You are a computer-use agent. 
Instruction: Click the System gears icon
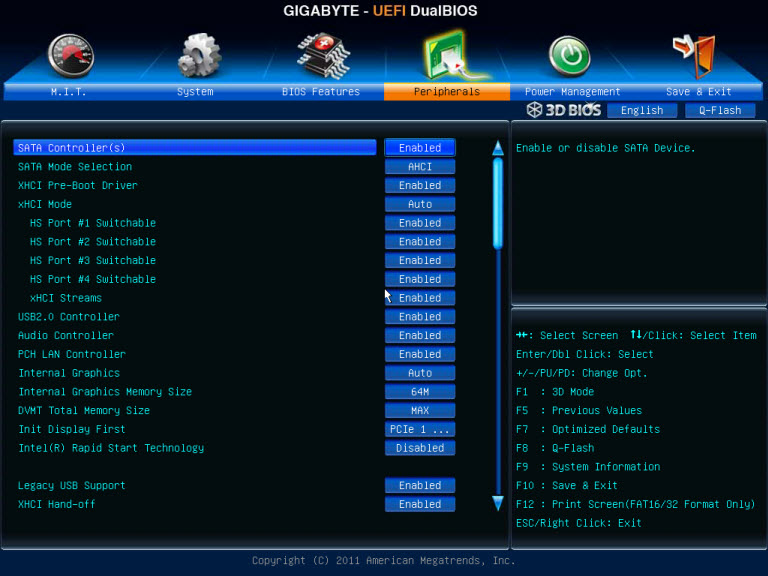point(199,55)
